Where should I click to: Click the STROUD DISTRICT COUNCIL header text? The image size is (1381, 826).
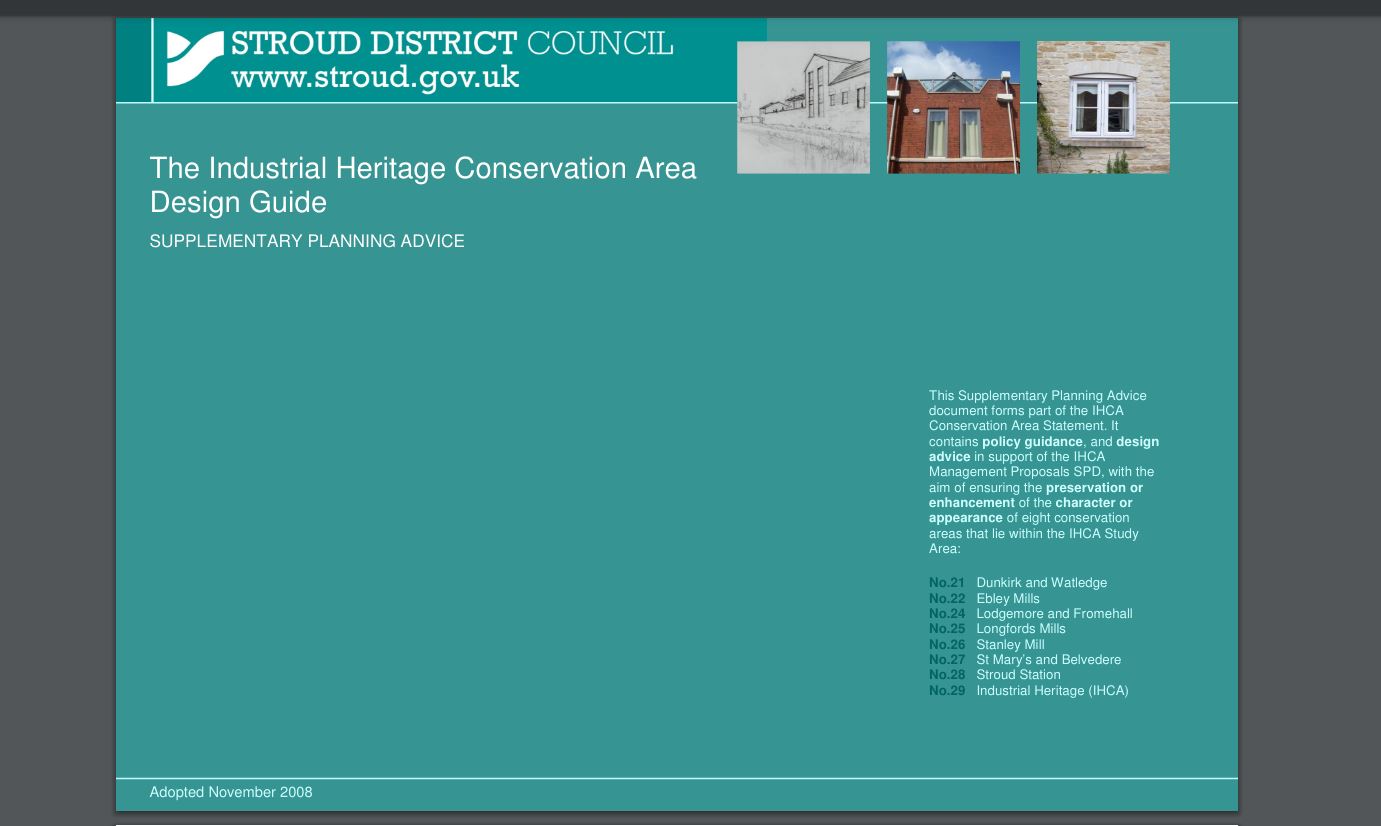pos(452,43)
